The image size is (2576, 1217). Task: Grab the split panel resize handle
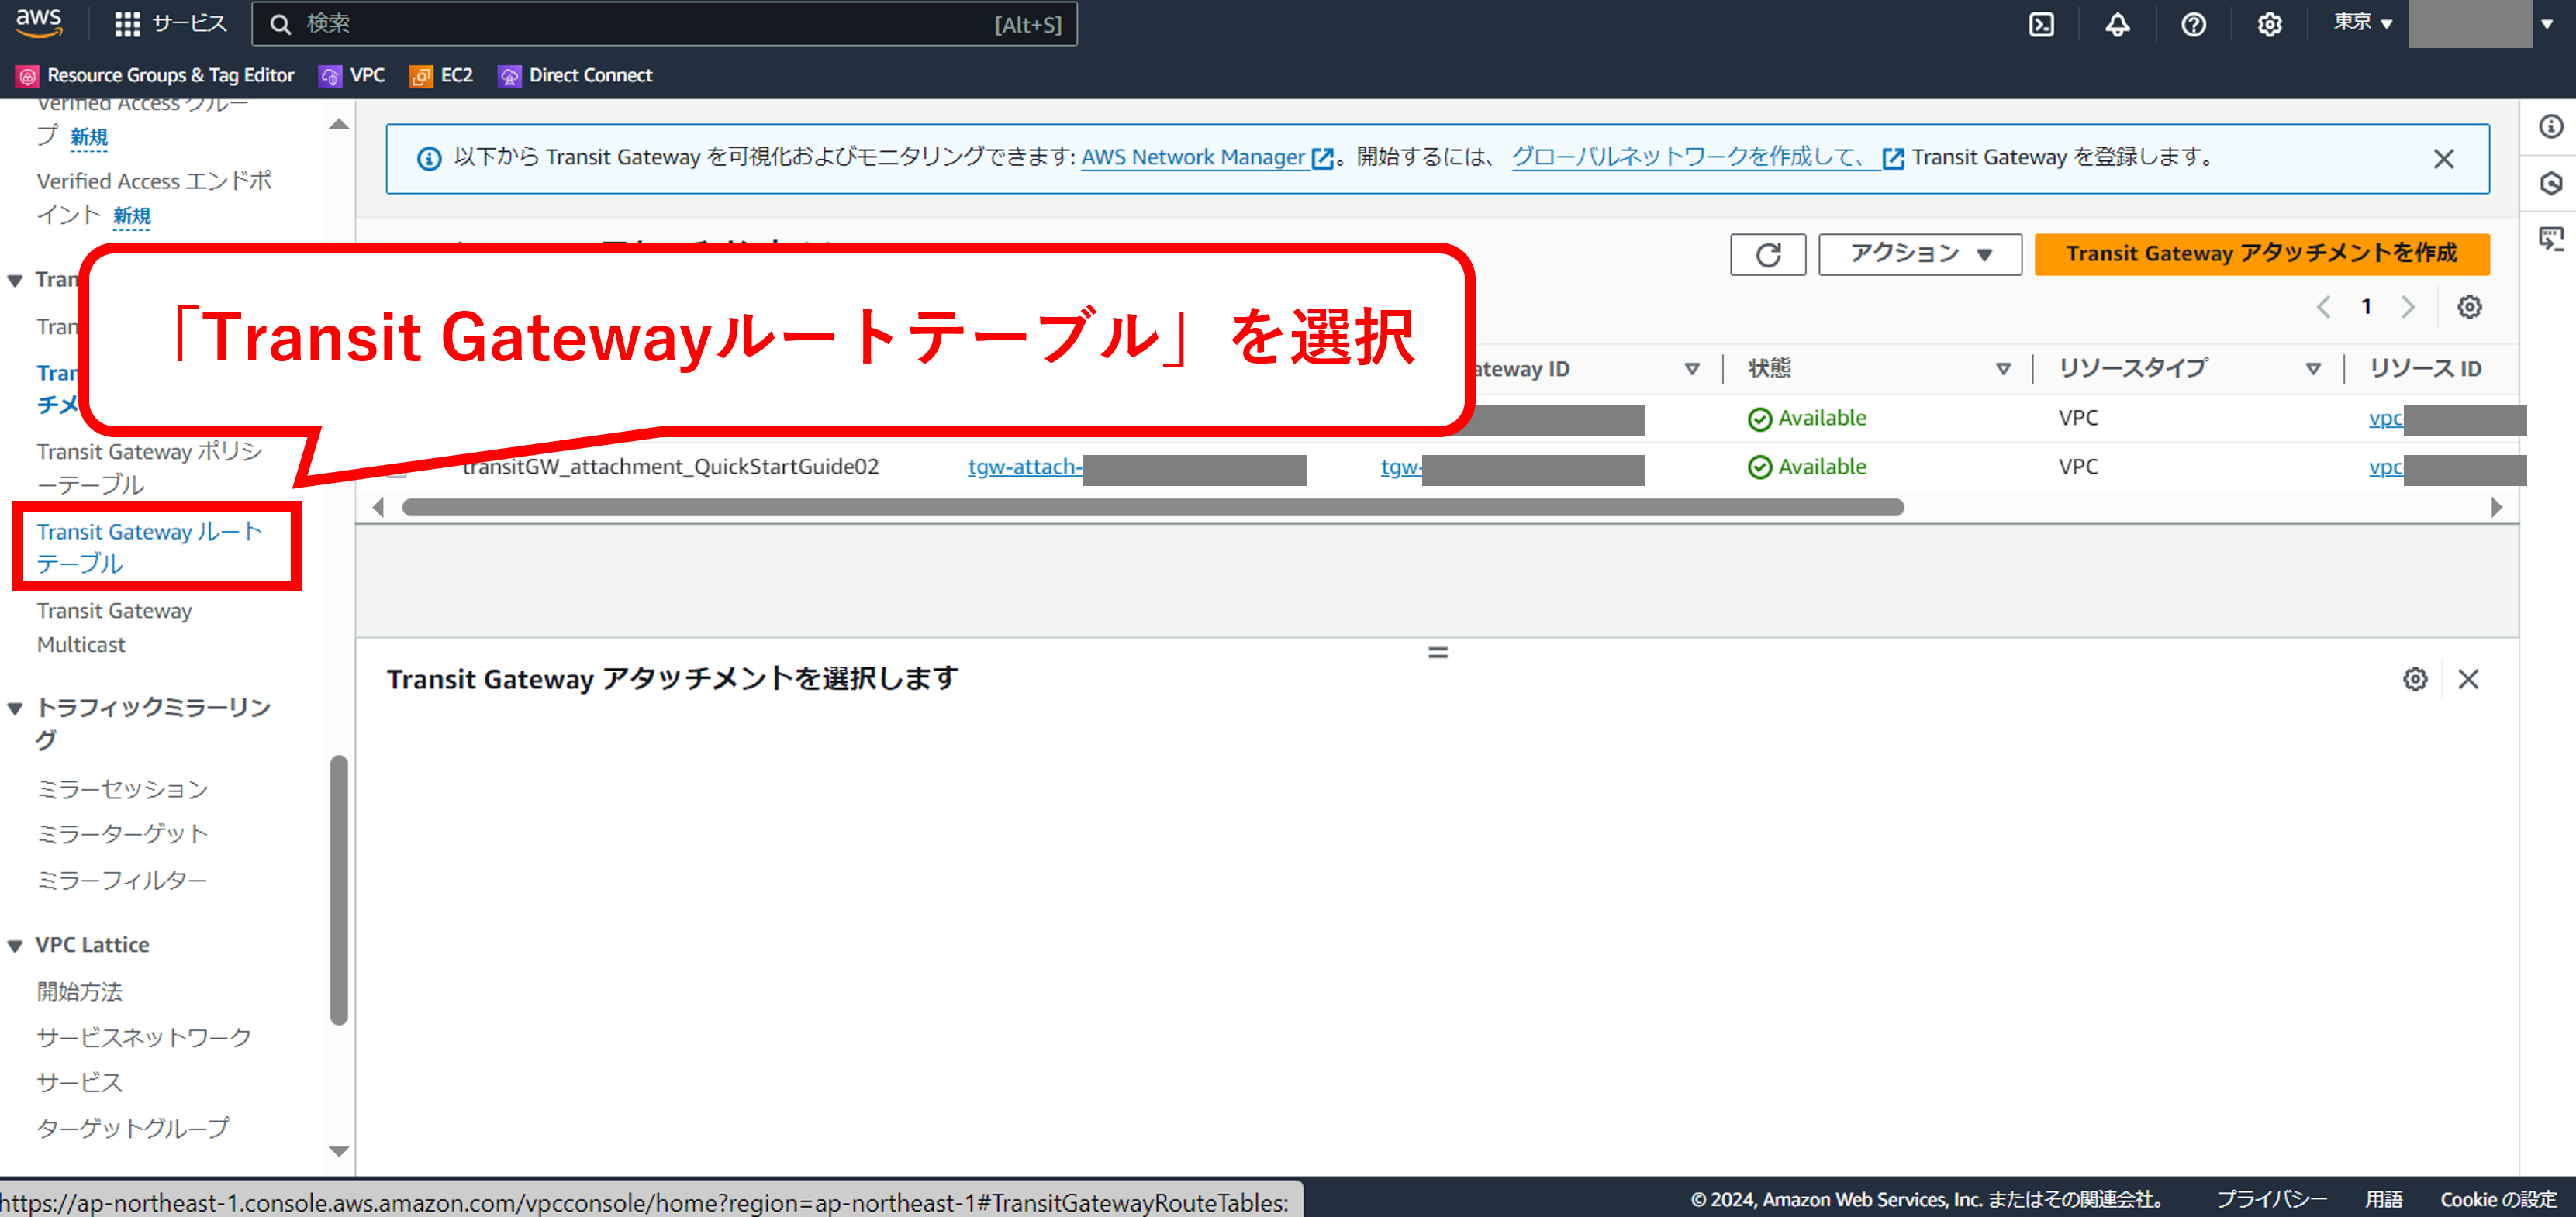[x=1437, y=652]
